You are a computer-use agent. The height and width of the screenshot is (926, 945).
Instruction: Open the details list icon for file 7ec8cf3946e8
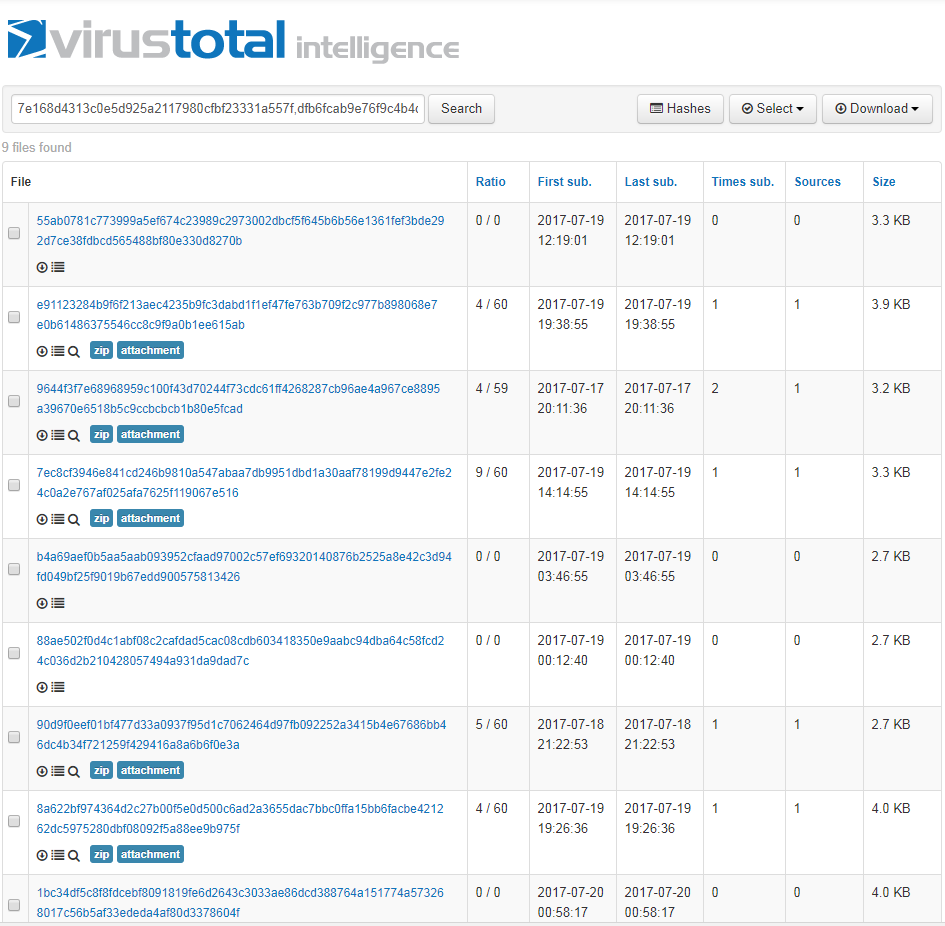(x=58, y=519)
